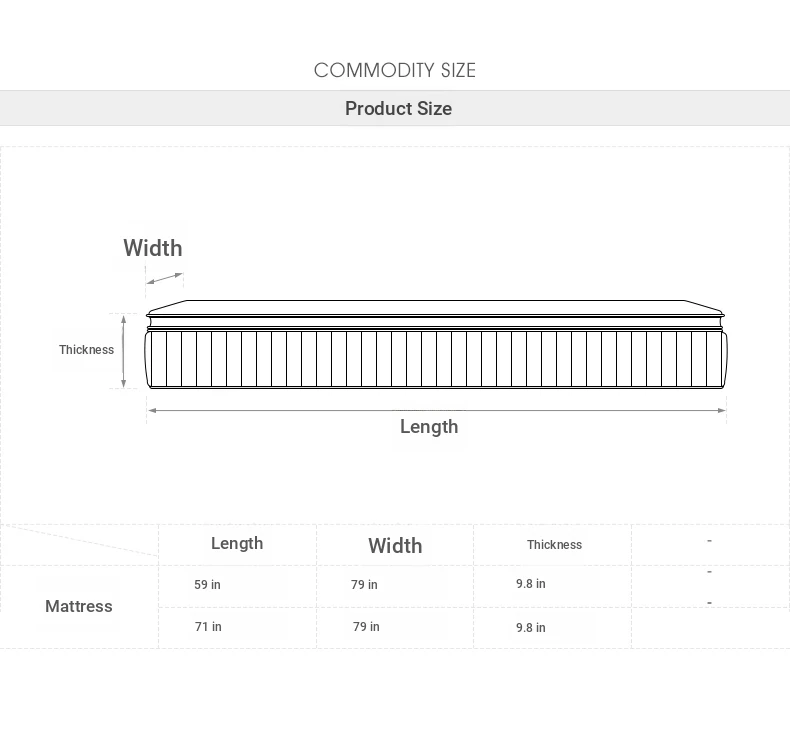Viewport: 790px width, 735px height.
Task: Select the Width column header in the table
Action: (x=395, y=545)
